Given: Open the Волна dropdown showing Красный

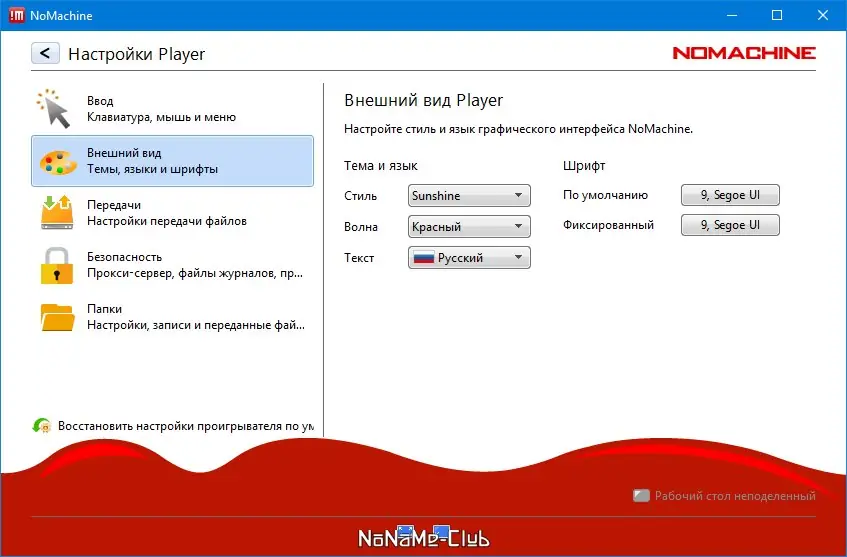Looking at the screenshot, I should tap(469, 226).
